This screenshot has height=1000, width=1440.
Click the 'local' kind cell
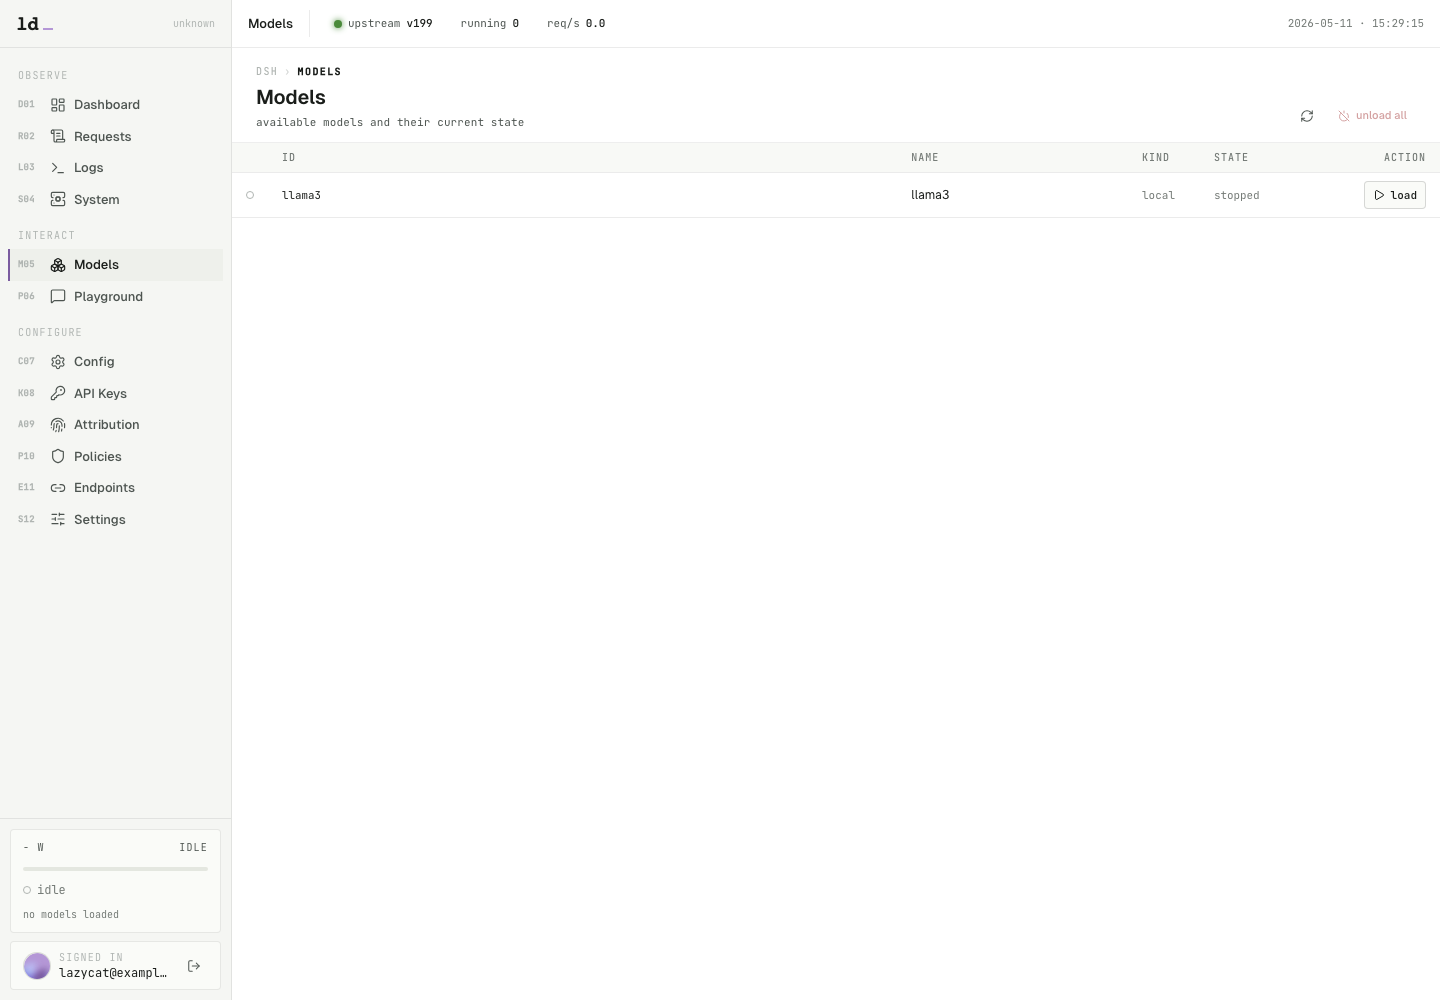click(x=1158, y=196)
